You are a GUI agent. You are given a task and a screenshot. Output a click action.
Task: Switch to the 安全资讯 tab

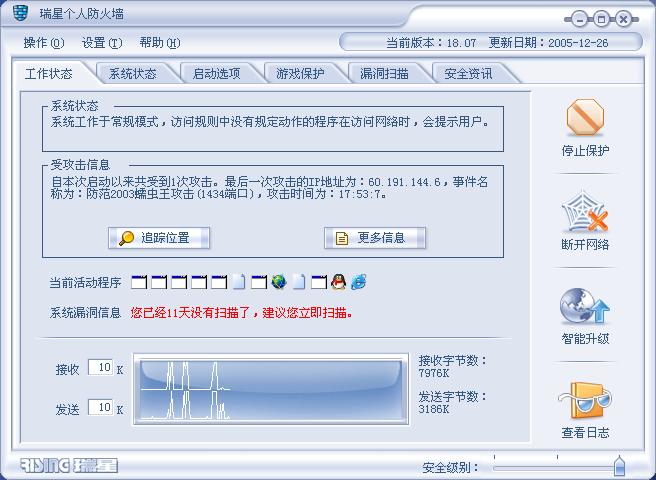pyautogui.click(x=468, y=74)
